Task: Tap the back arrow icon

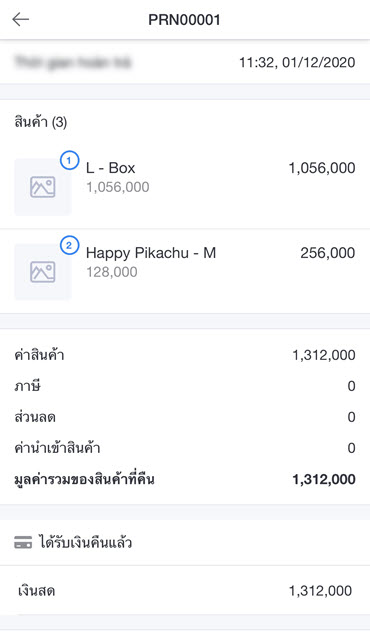Action: pyautogui.click(x=20, y=19)
